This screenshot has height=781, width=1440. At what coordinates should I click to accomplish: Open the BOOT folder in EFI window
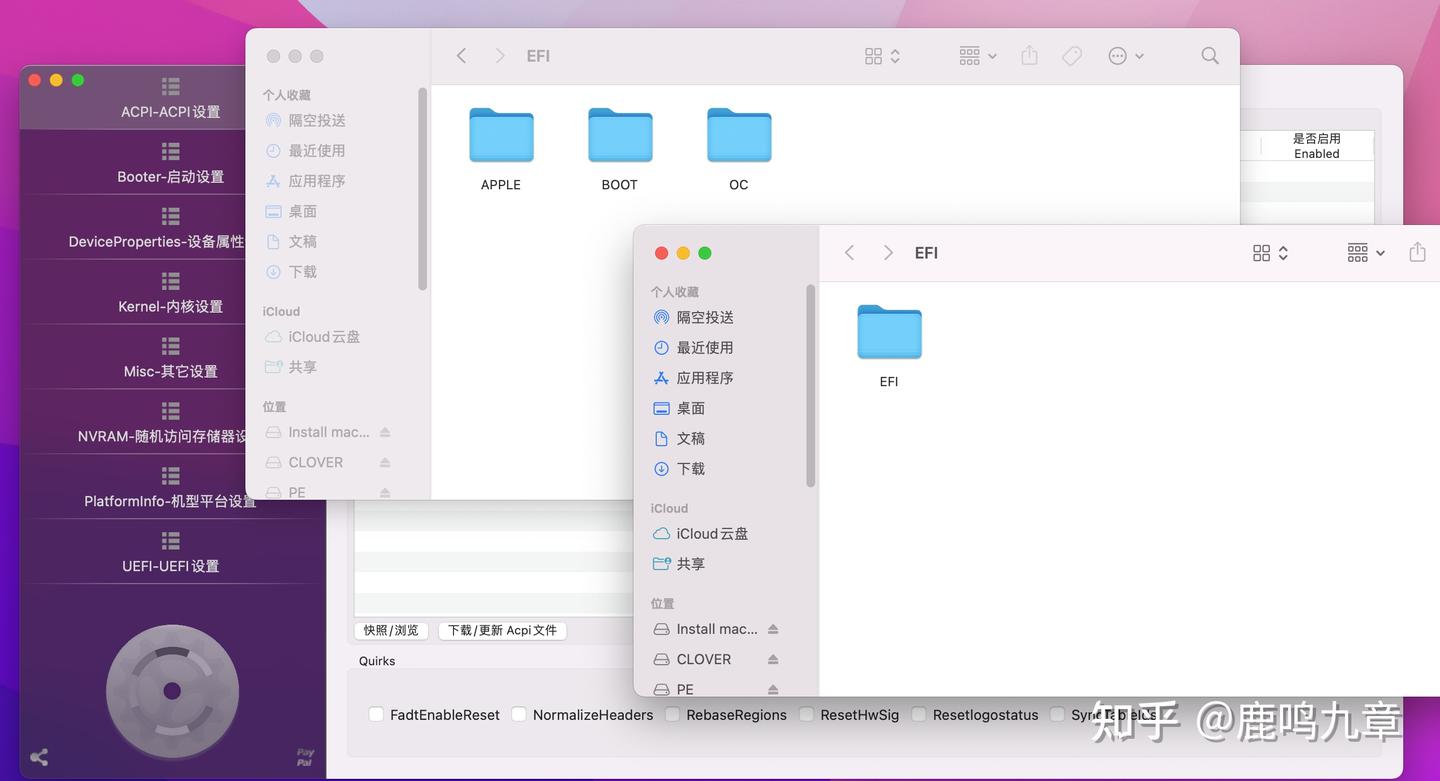pos(620,135)
